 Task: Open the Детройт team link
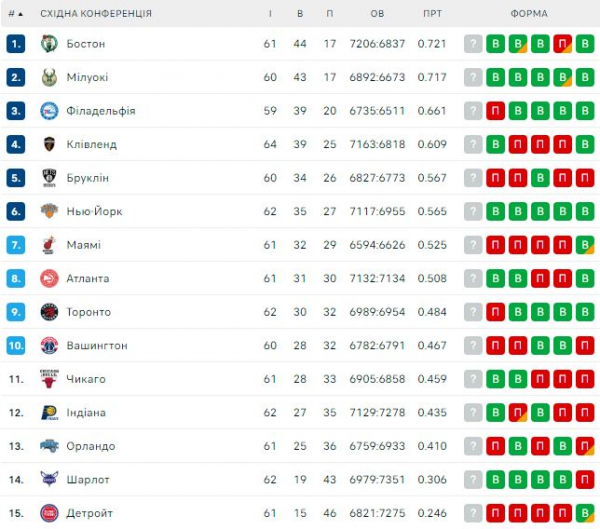coord(89,513)
